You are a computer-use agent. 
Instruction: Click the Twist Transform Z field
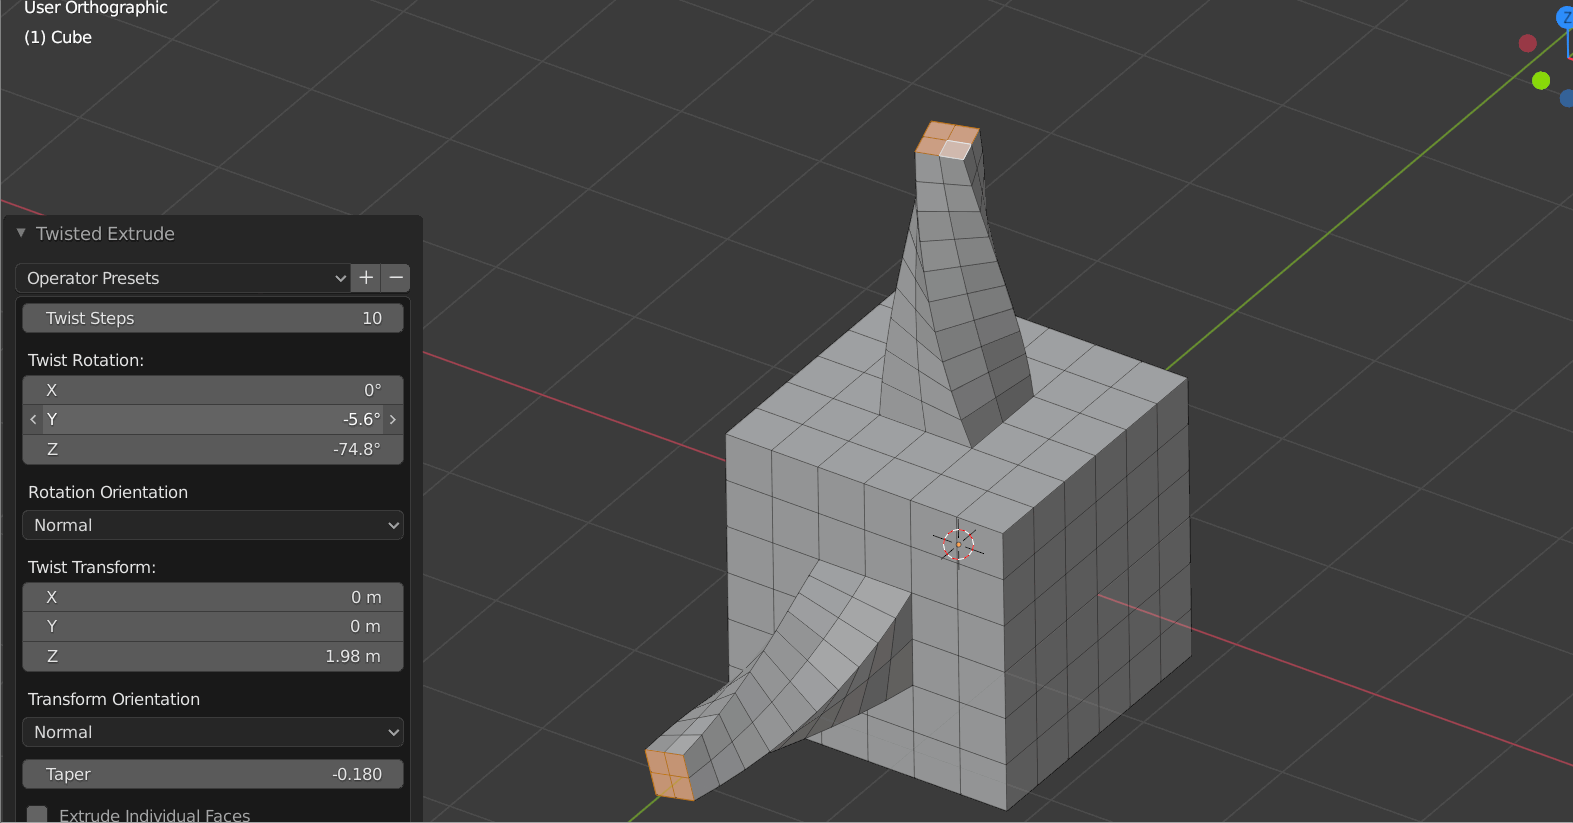[213, 656]
